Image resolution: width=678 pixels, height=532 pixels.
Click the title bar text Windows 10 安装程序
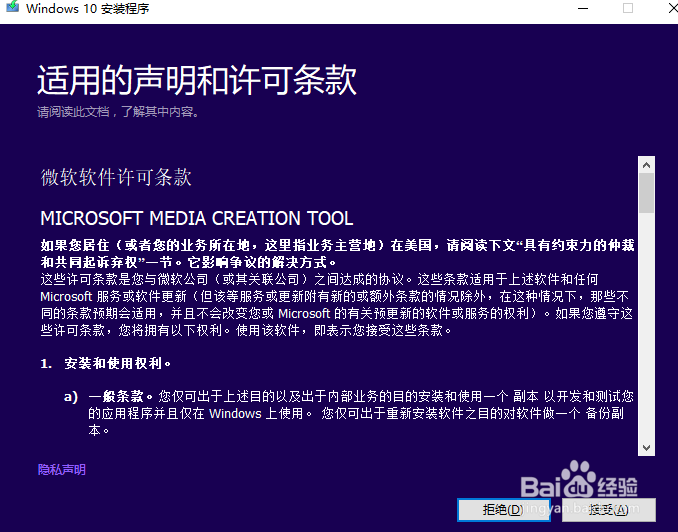[88, 8]
